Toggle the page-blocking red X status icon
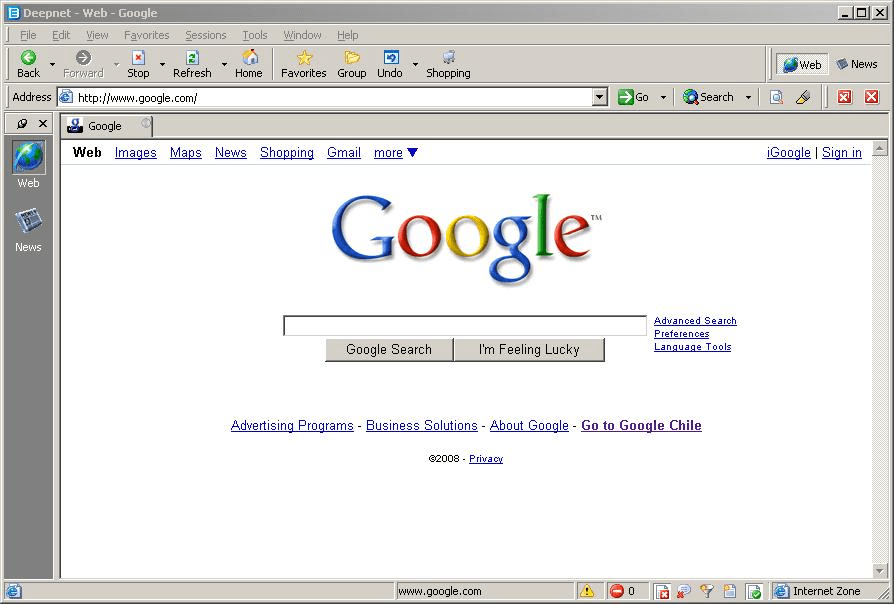This screenshot has height=604, width=894. (662, 591)
